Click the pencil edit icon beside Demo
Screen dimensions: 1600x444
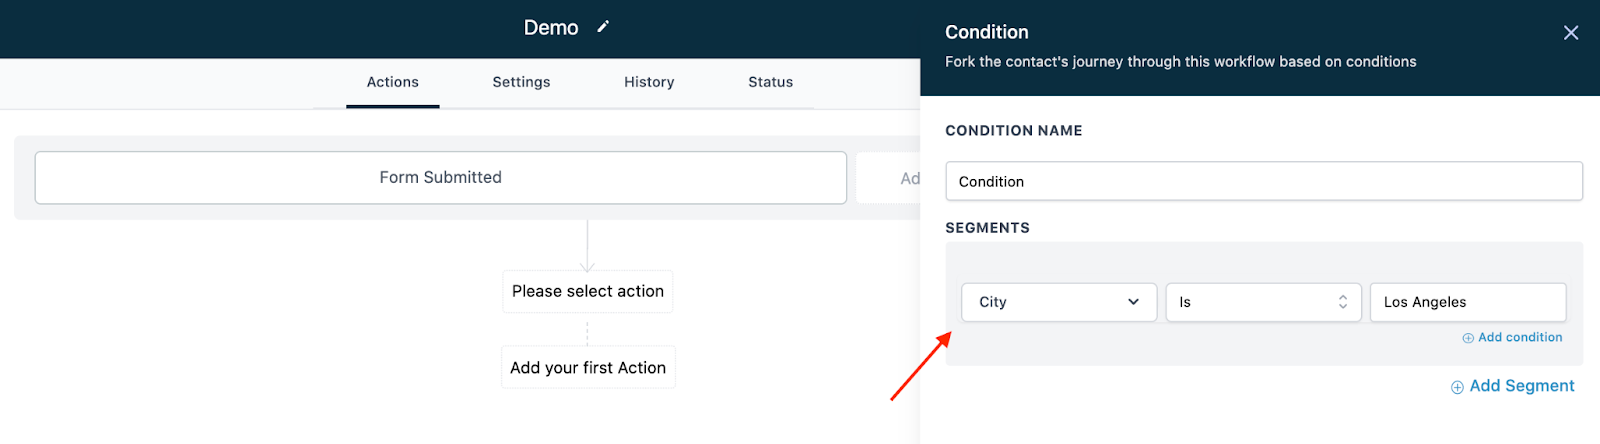pos(603,27)
